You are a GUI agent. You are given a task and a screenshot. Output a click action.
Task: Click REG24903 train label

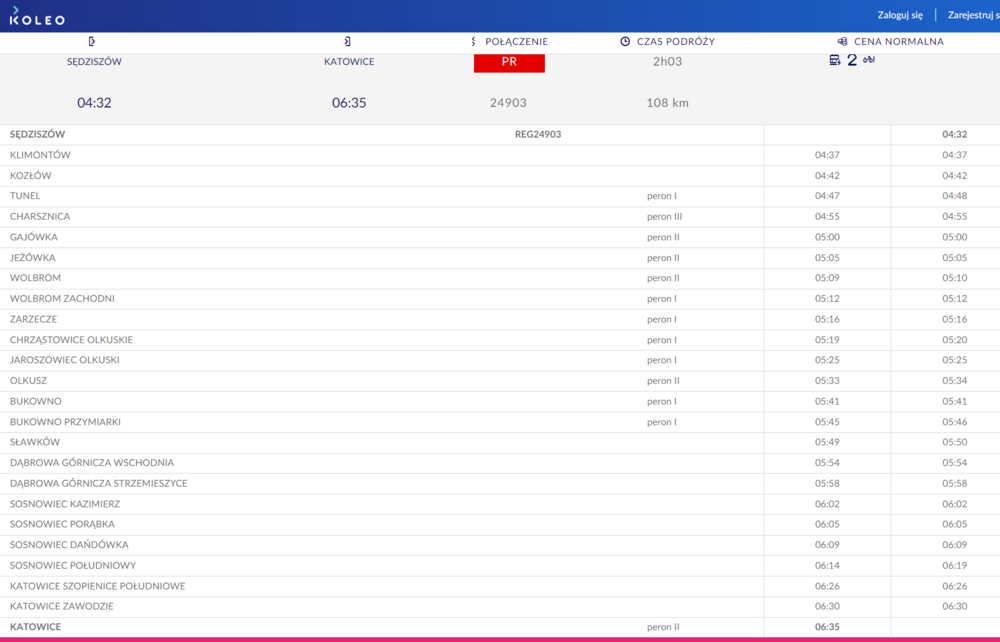538,135
